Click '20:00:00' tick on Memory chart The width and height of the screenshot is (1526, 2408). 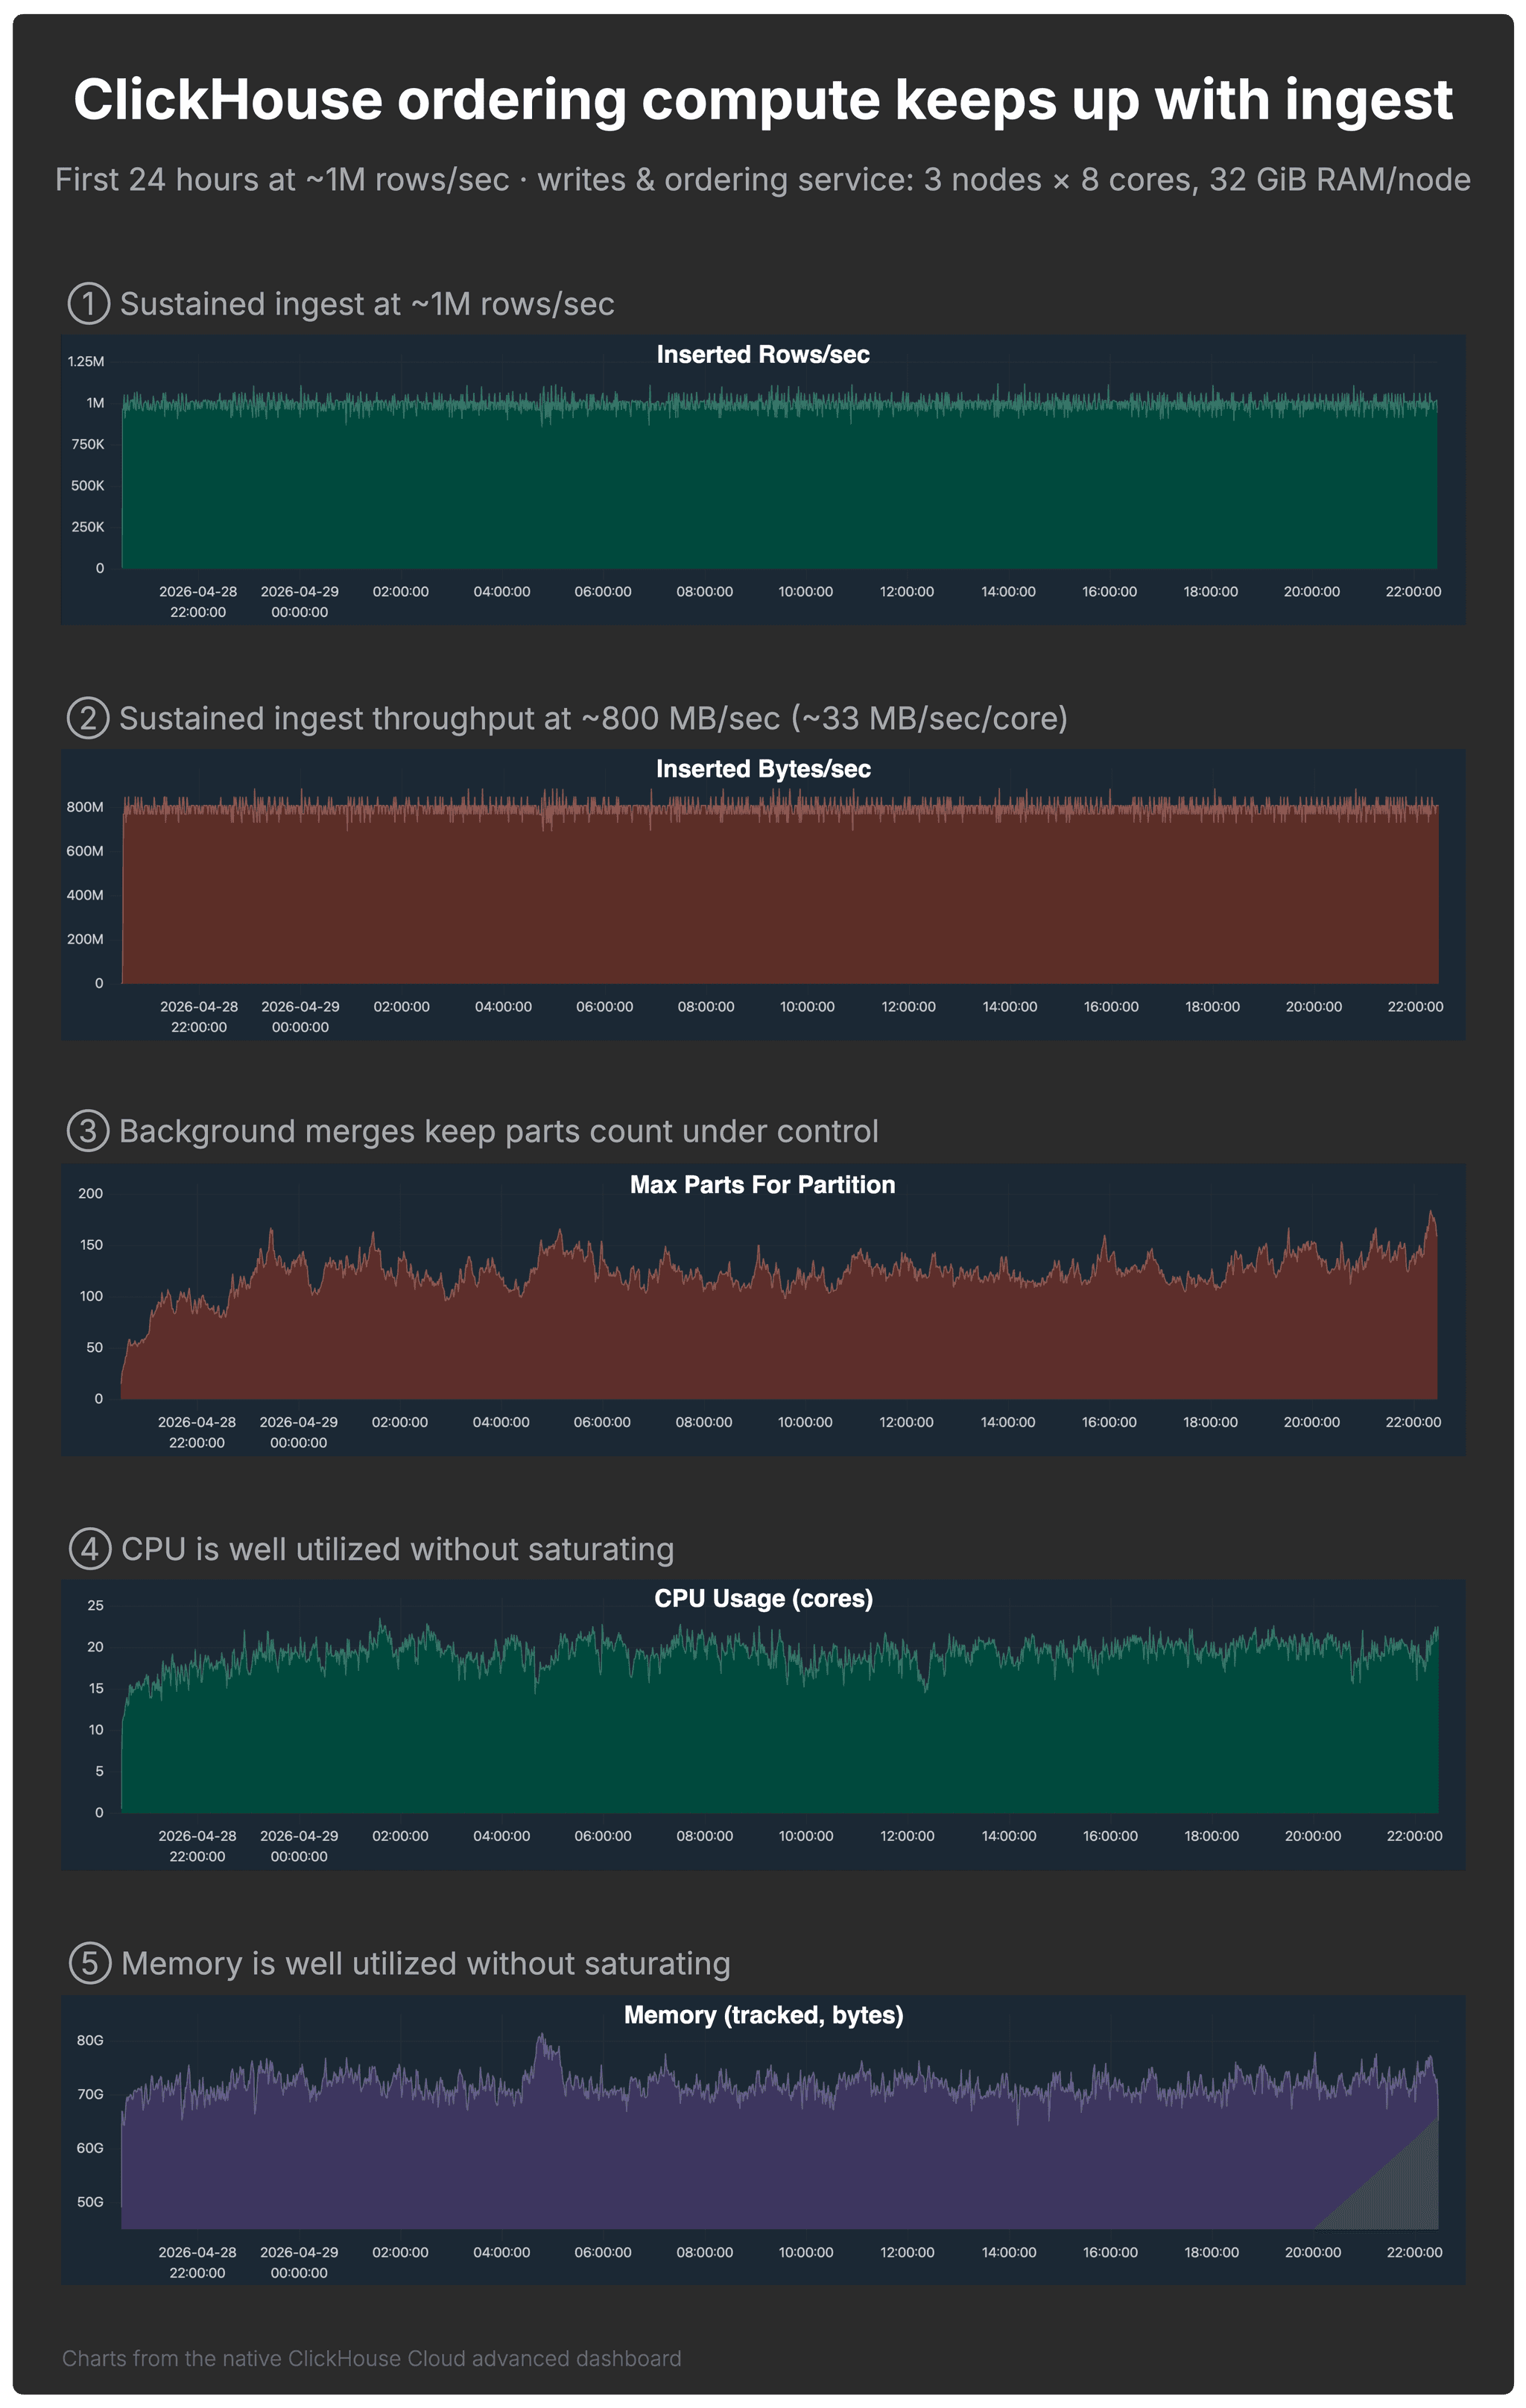(x=1313, y=2252)
